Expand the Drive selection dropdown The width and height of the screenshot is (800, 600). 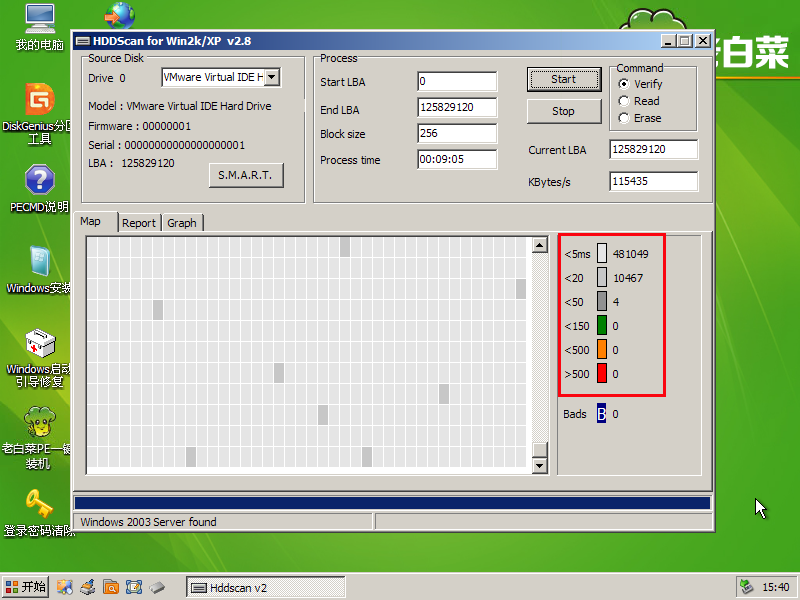[272, 77]
